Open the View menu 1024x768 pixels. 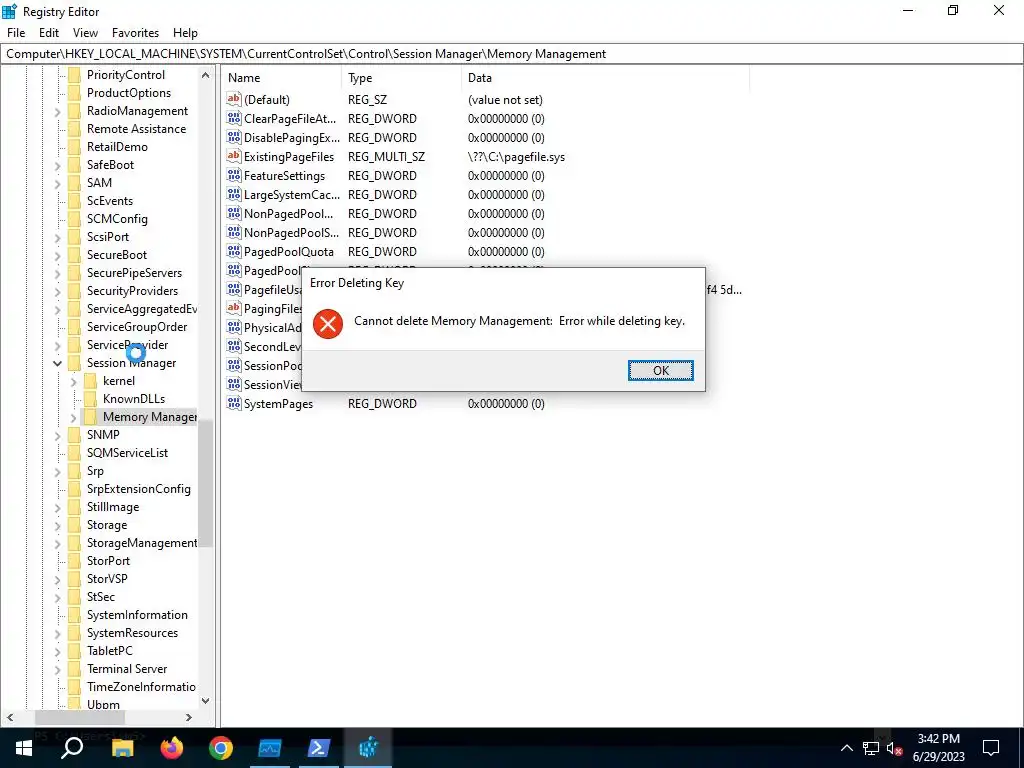[85, 33]
